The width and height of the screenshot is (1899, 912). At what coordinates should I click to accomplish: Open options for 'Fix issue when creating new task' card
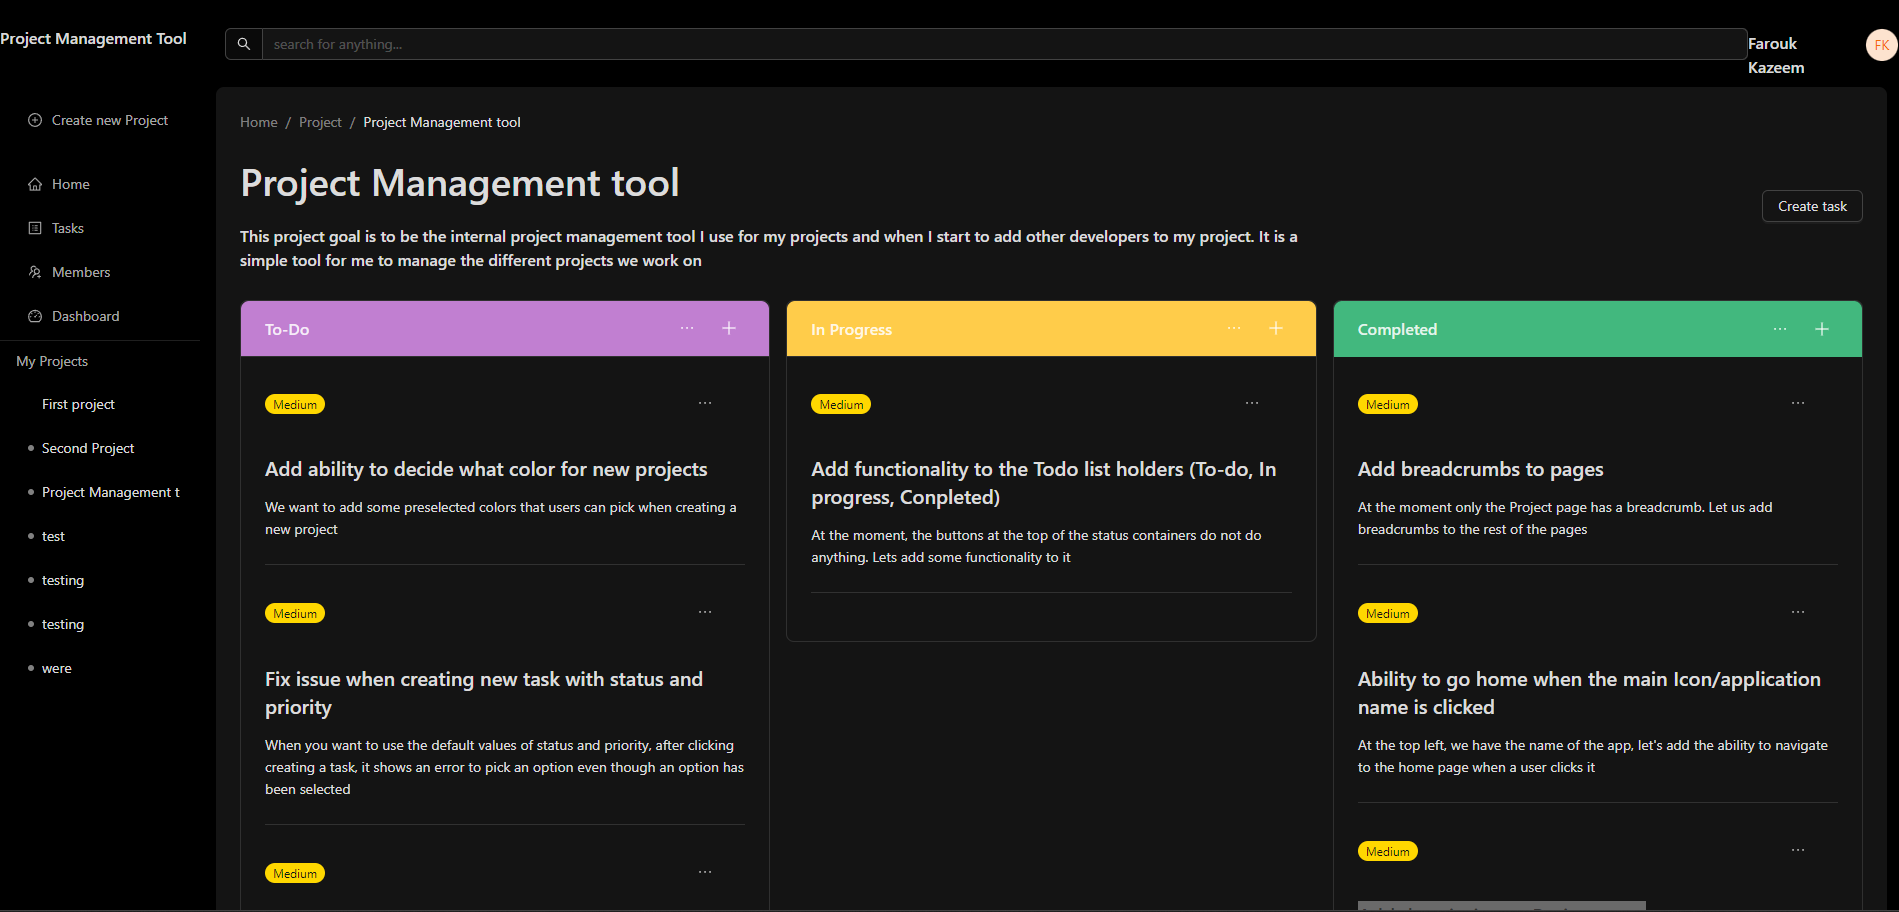coord(705,612)
